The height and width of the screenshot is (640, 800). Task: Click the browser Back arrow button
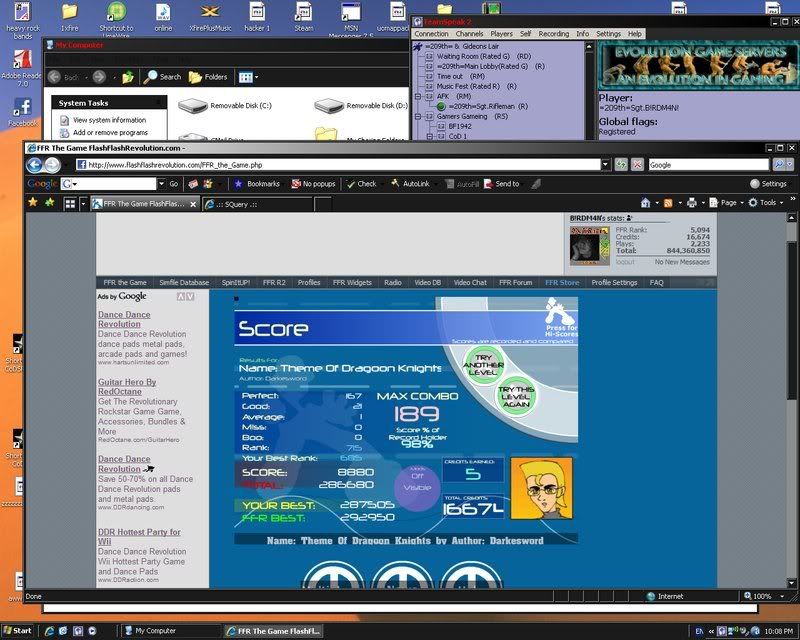coord(35,164)
